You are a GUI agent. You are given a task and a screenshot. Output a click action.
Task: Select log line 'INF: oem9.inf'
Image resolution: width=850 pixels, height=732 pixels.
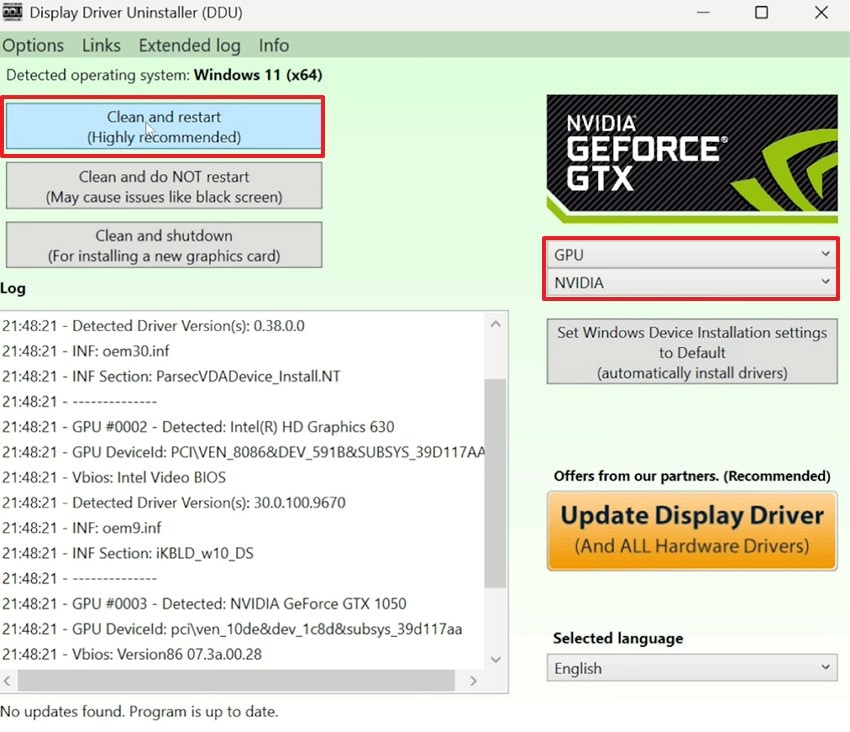(x=82, y=528)
